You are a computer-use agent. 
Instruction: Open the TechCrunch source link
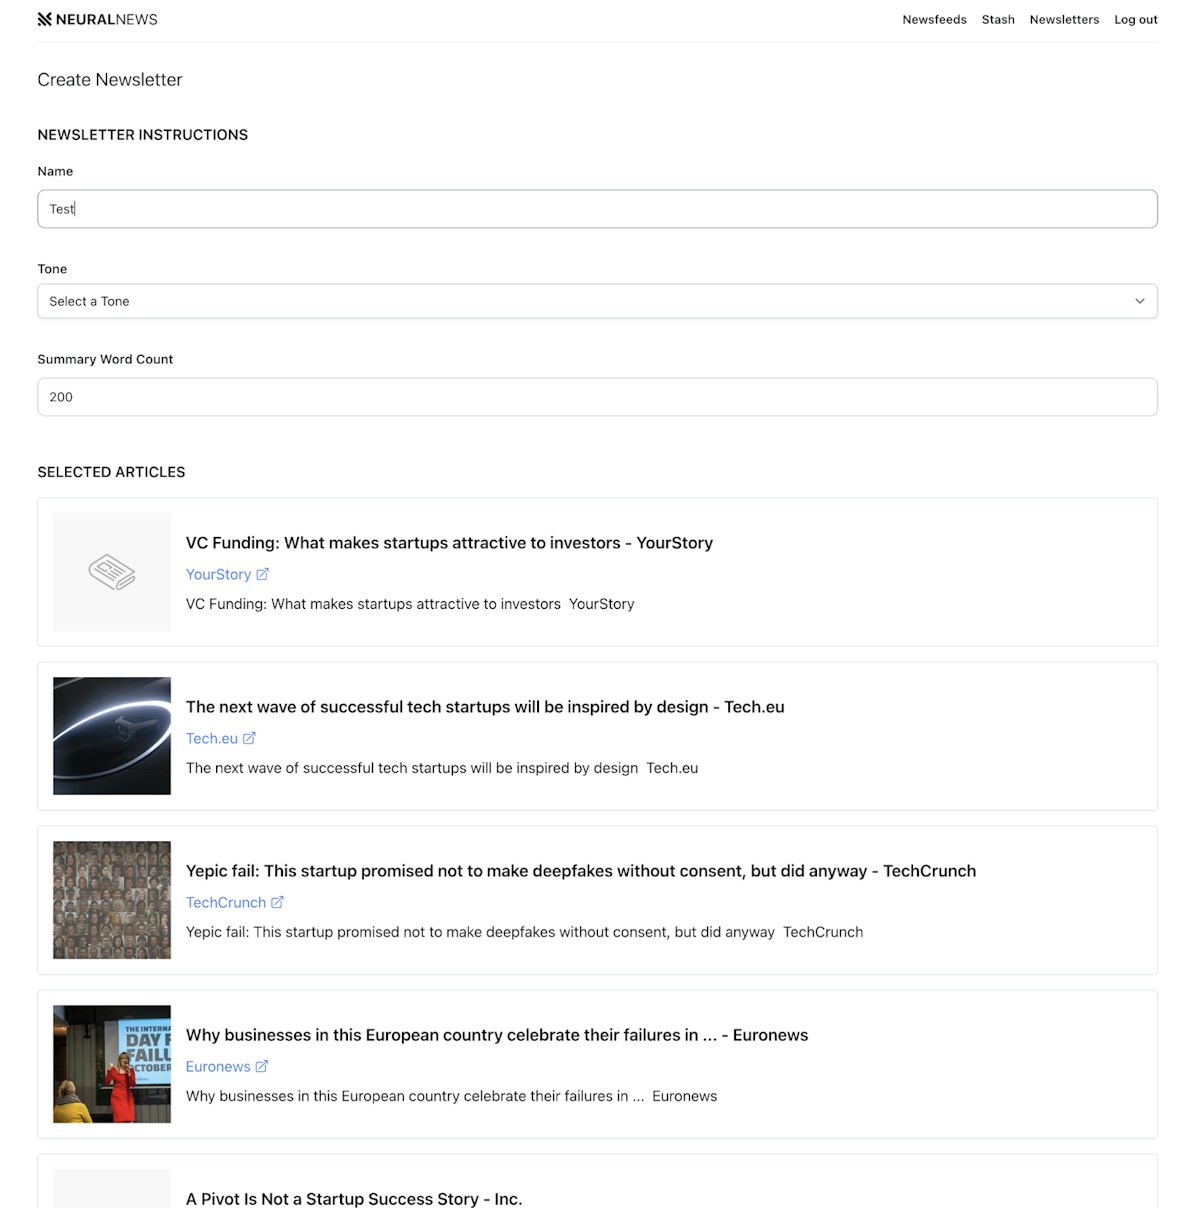[226, 902]
